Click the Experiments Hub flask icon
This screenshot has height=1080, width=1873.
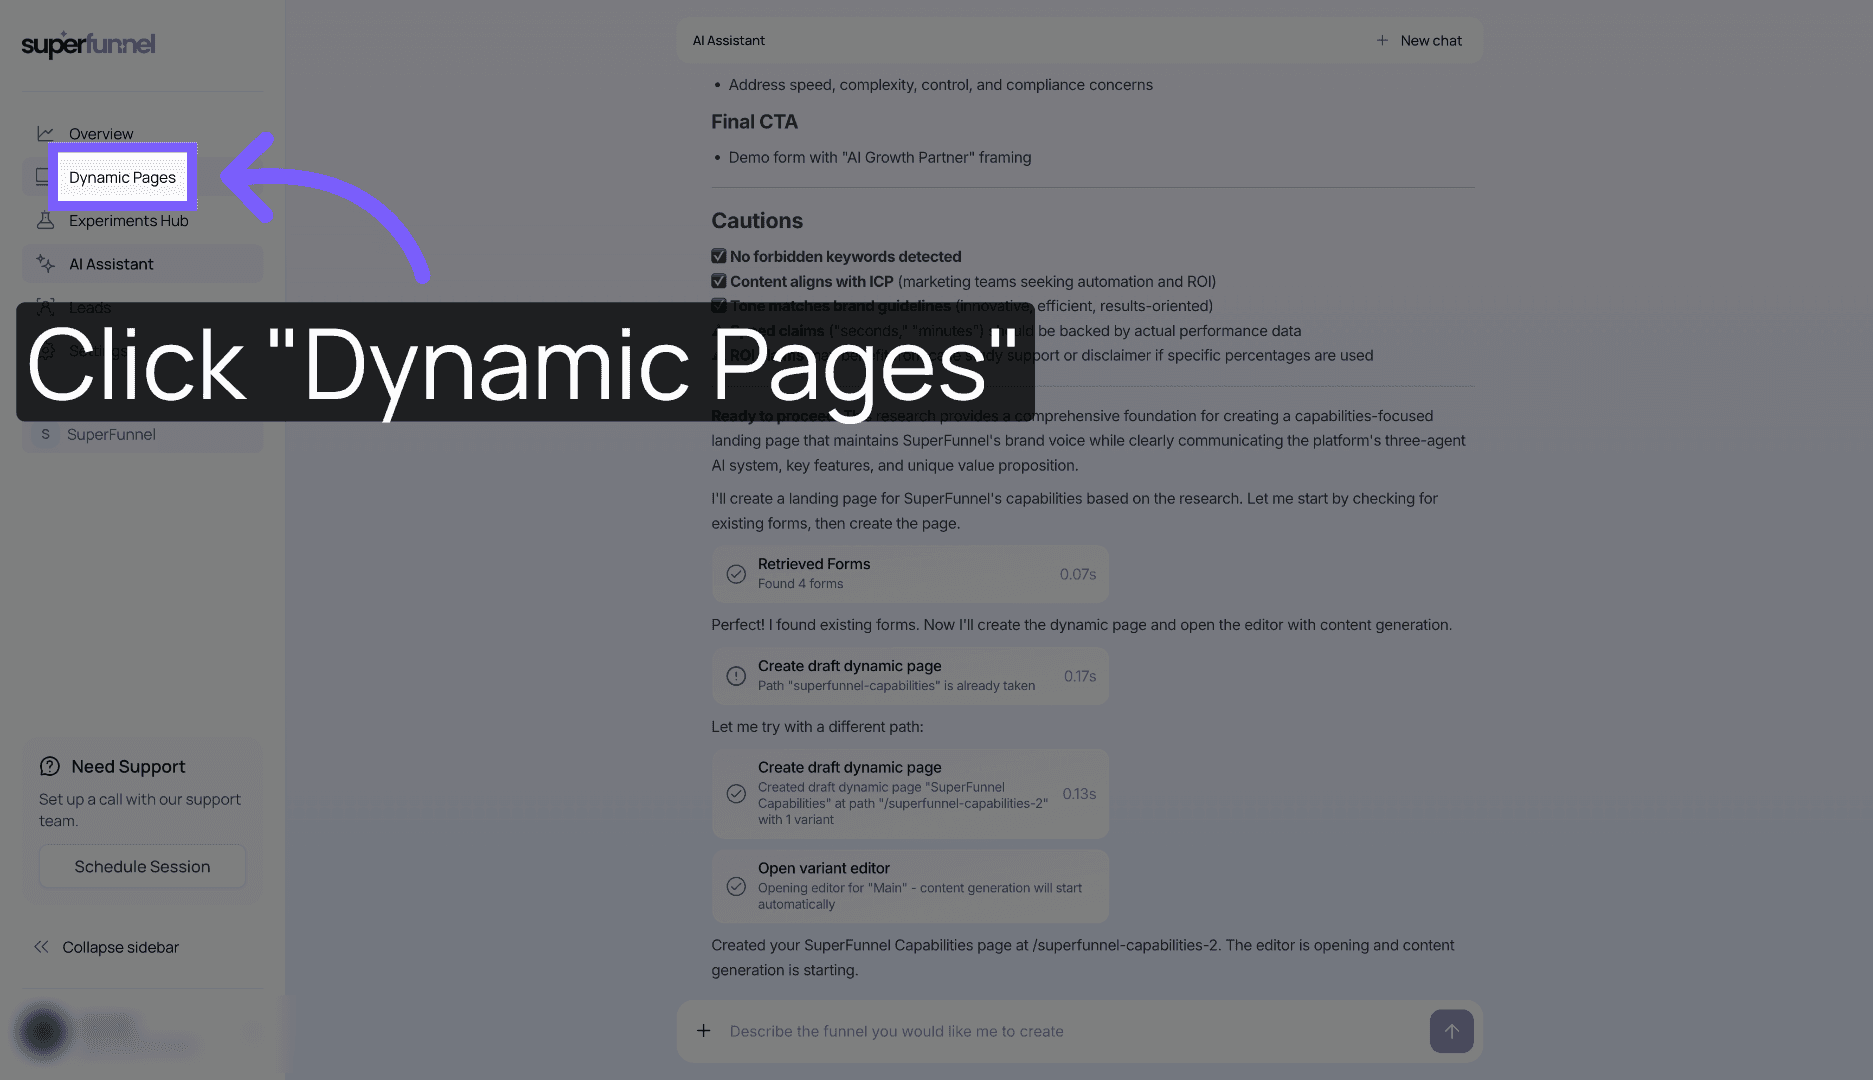pyautogui.click(x=45, y=220)
